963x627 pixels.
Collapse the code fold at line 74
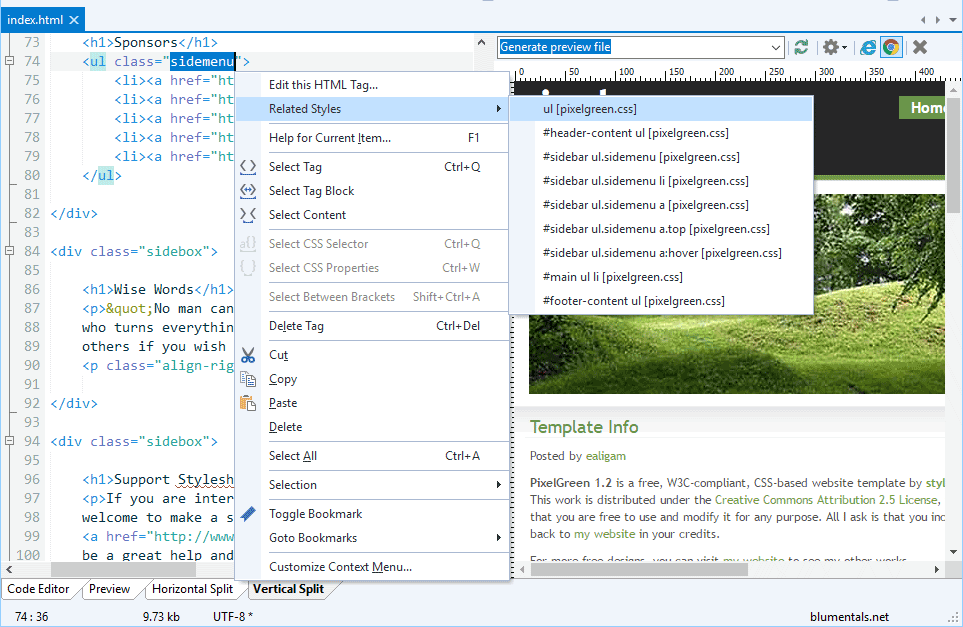point(9,62)
